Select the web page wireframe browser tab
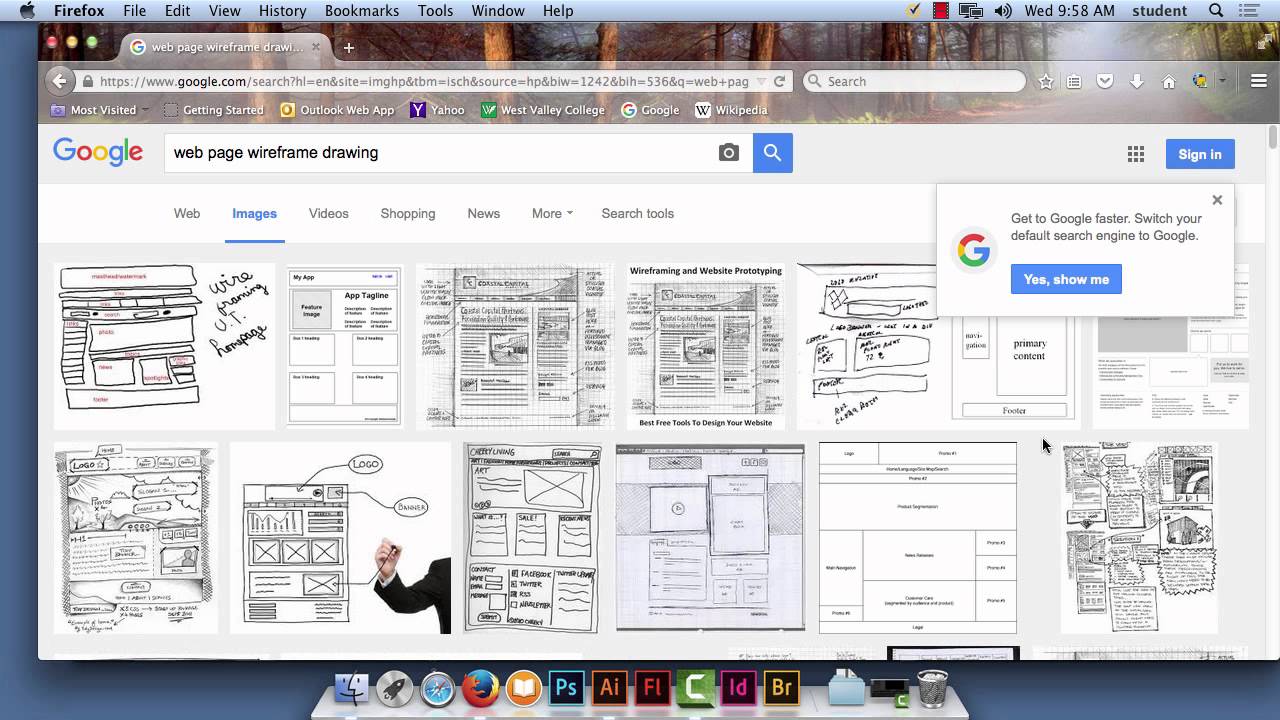Viewport: 1280px width, 720px height. [x=225, y=47]
